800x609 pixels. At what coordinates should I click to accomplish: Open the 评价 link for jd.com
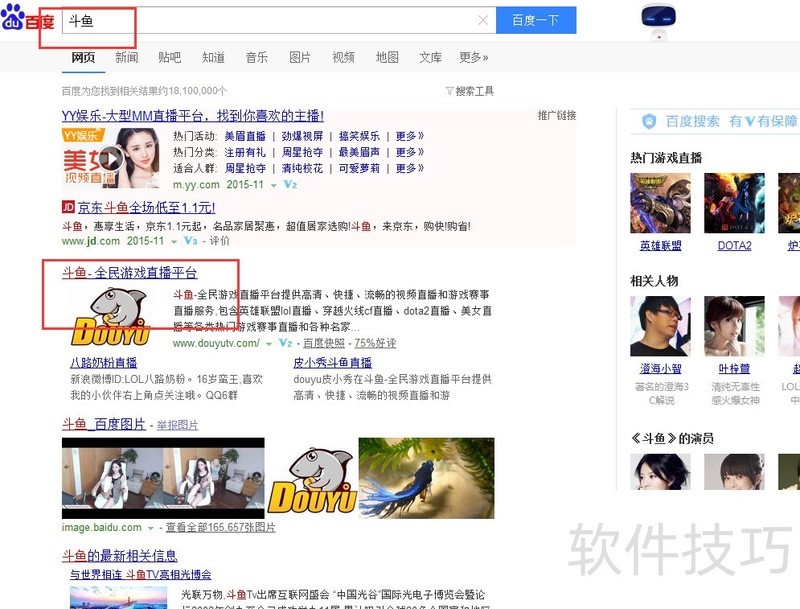[x=219, y=240]
